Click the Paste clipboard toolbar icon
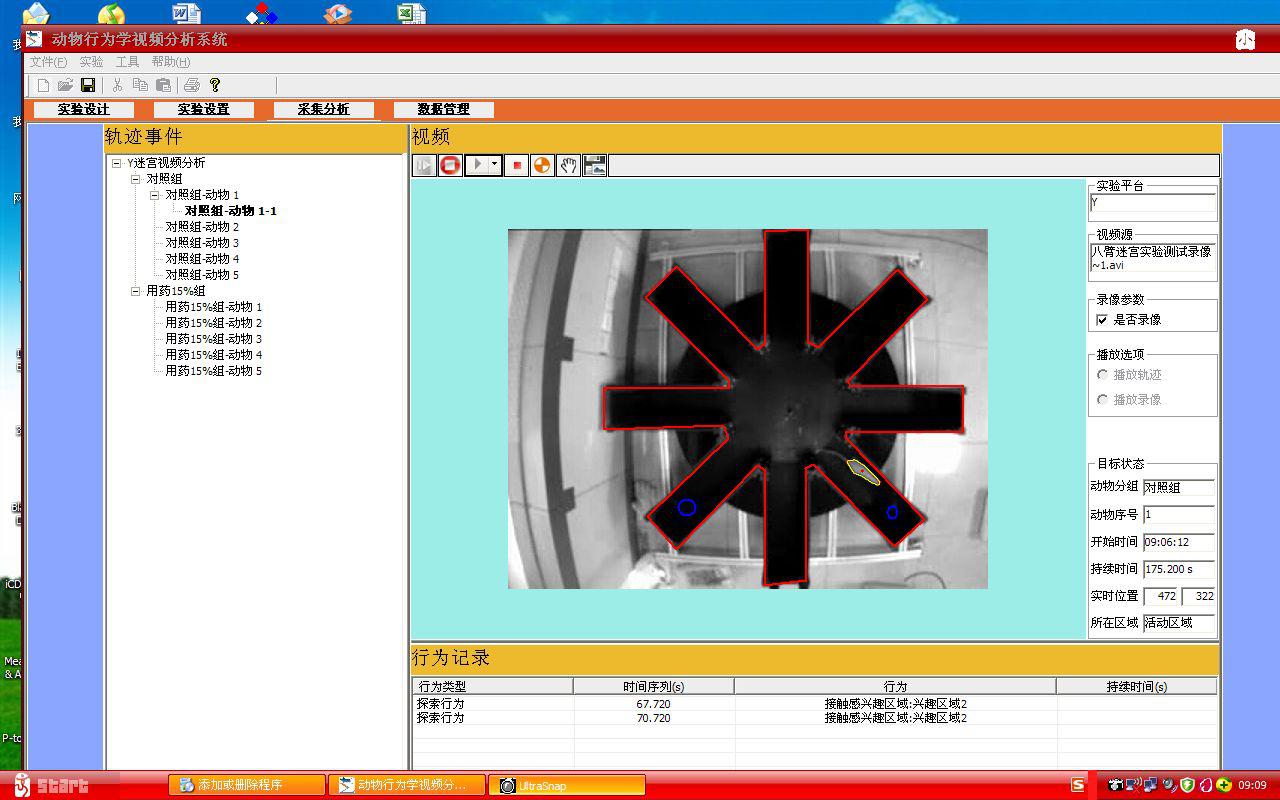The image size is (1280, 800). click(163, 86)
